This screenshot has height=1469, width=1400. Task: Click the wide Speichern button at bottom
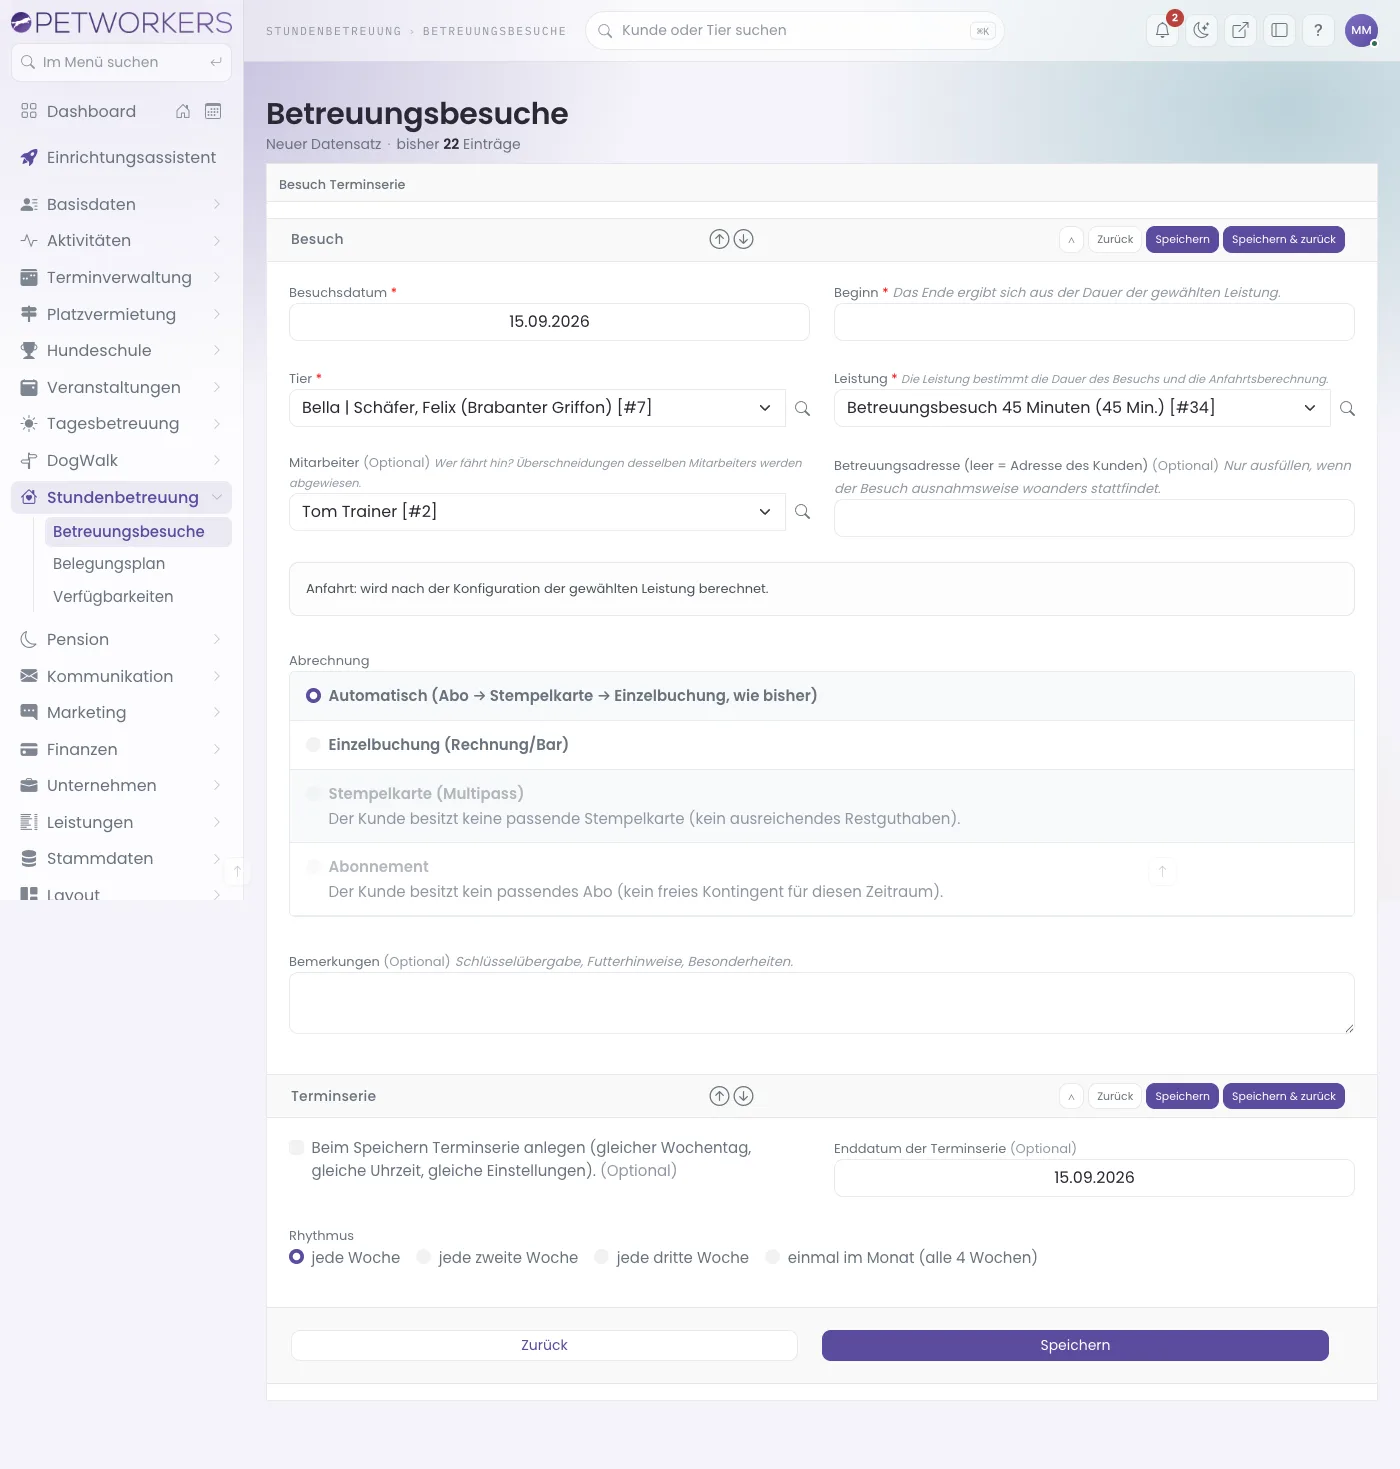coord(1075,1345)
